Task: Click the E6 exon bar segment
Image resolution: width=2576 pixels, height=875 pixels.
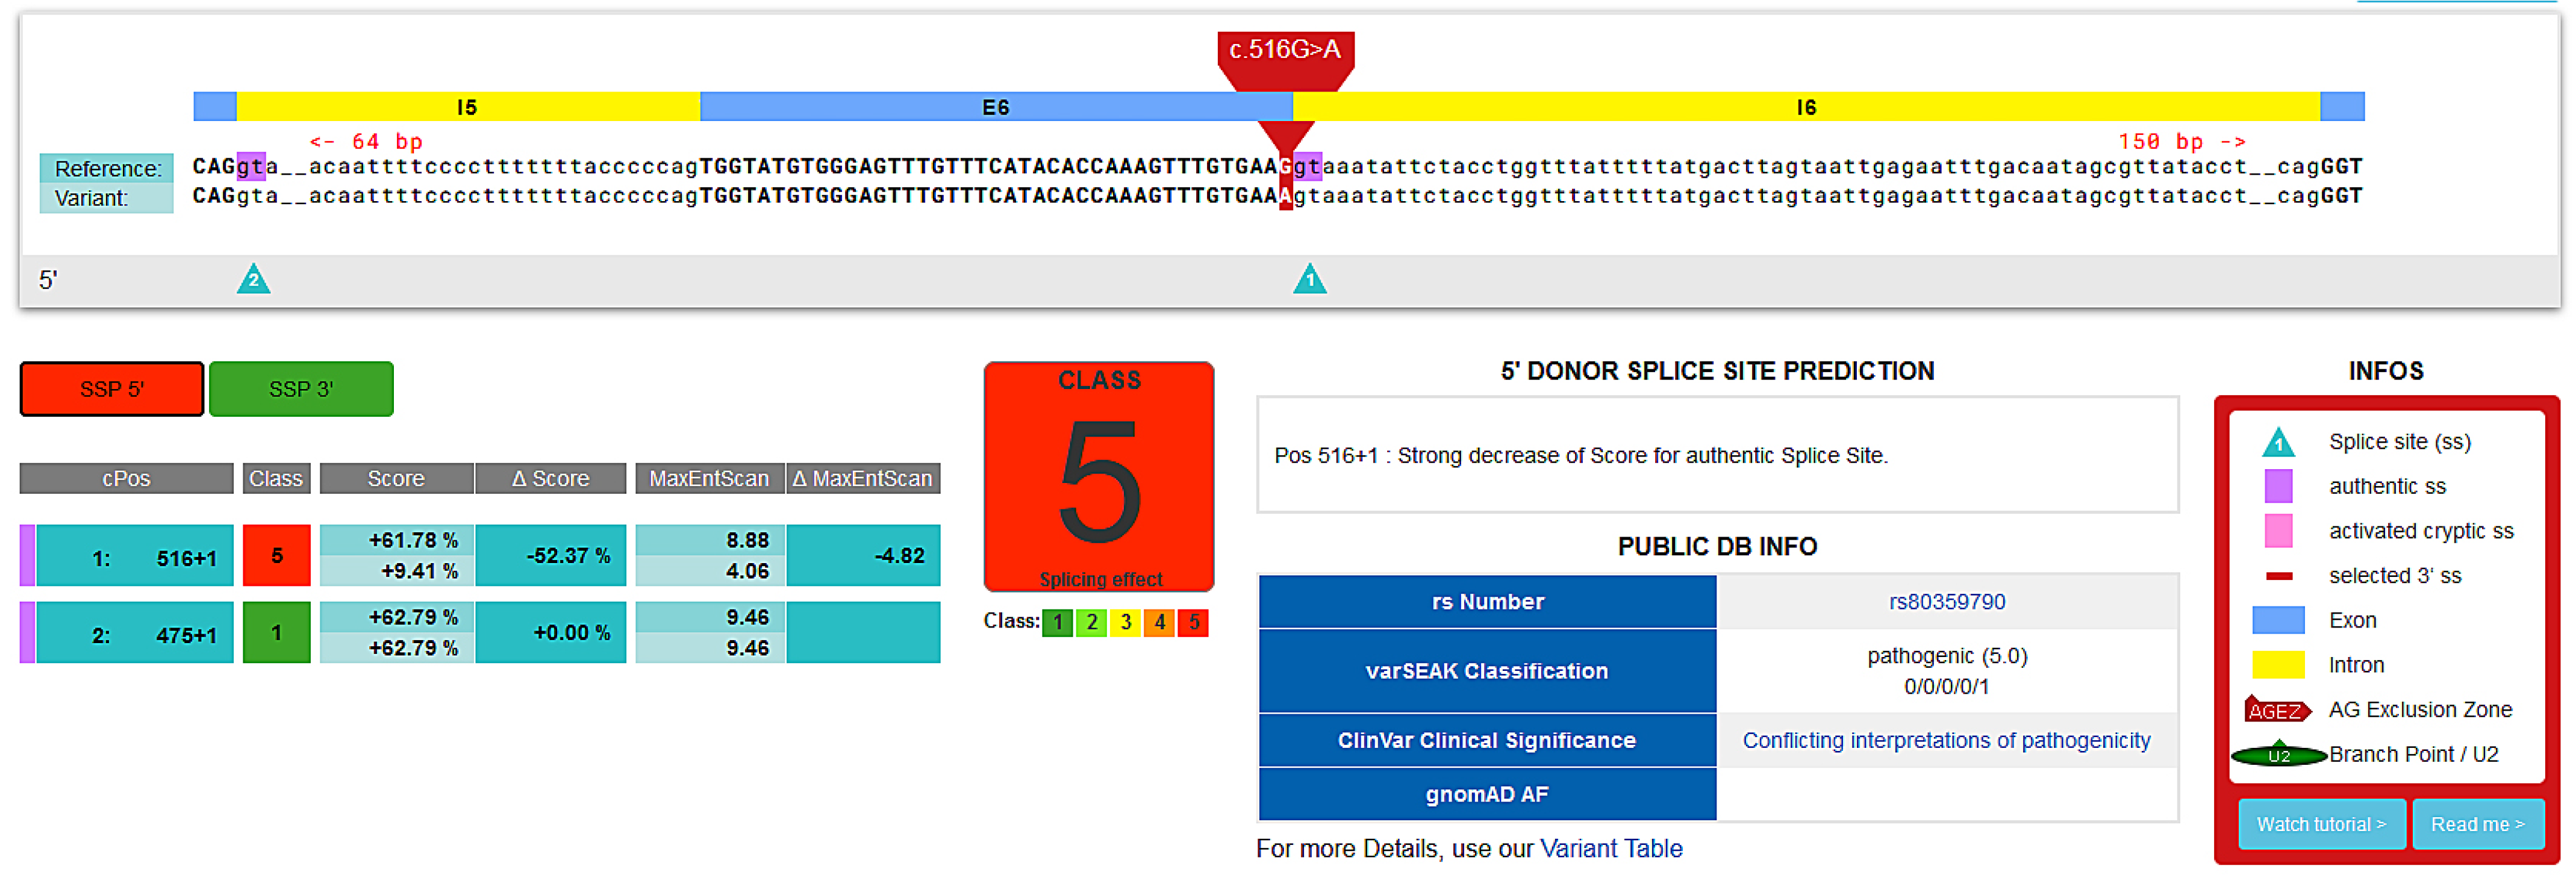Action: (x=995, y=107)
